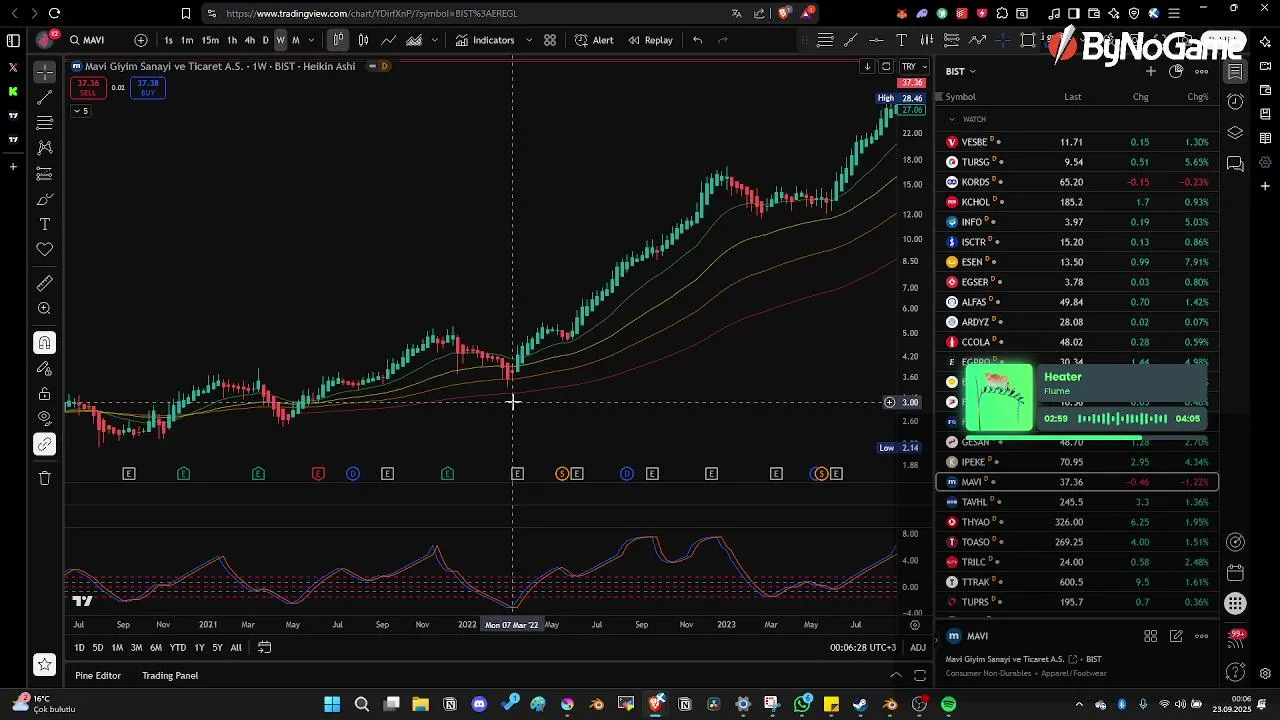Viewport: 1280px width, 720px height.
Task: Start bar Replay
Action: coord(650,40)
